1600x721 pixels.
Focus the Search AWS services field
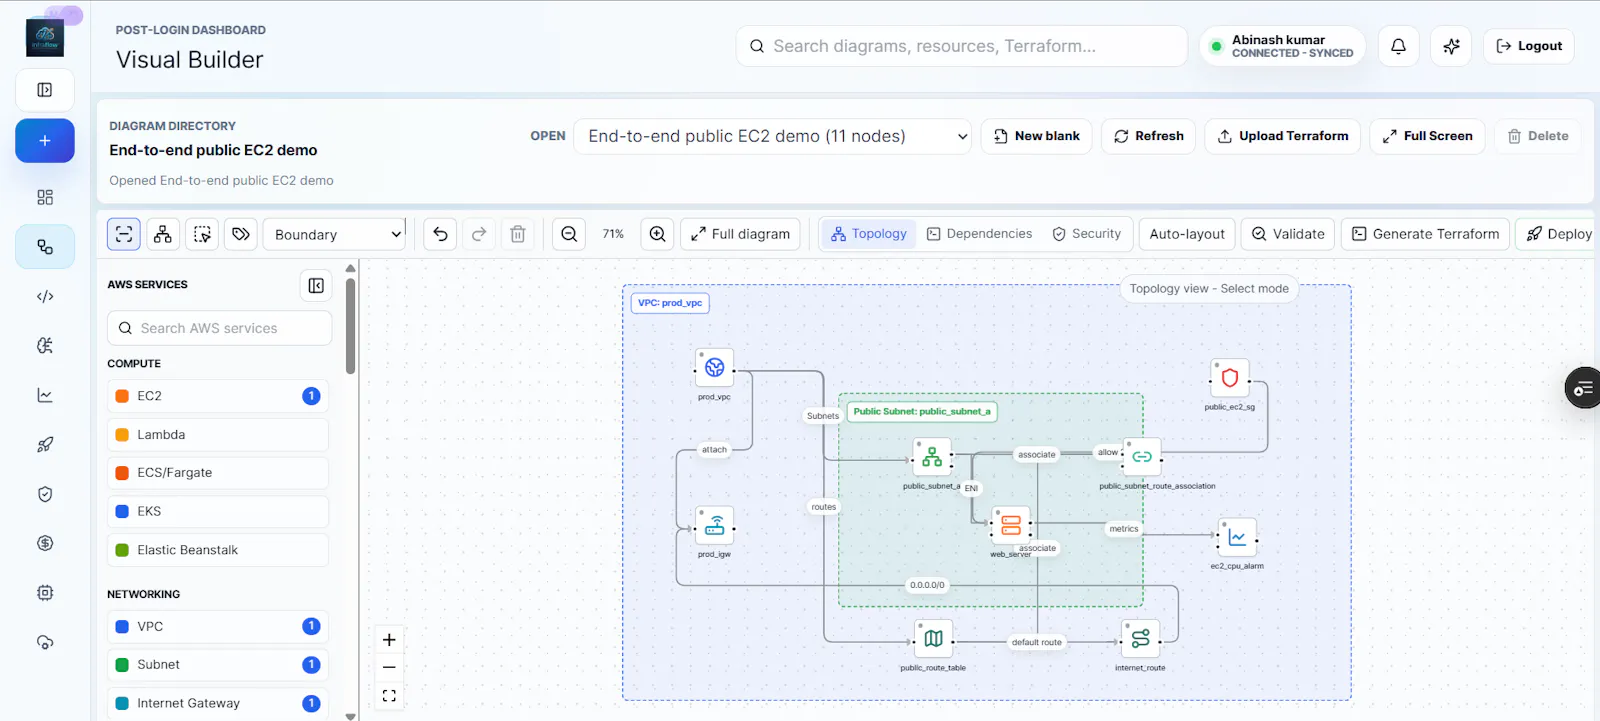click(219, 328)
